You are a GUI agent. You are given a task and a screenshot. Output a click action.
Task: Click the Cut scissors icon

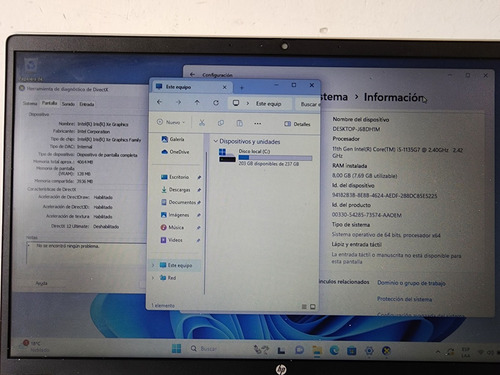pyautogui.click(x=202, y=123)
